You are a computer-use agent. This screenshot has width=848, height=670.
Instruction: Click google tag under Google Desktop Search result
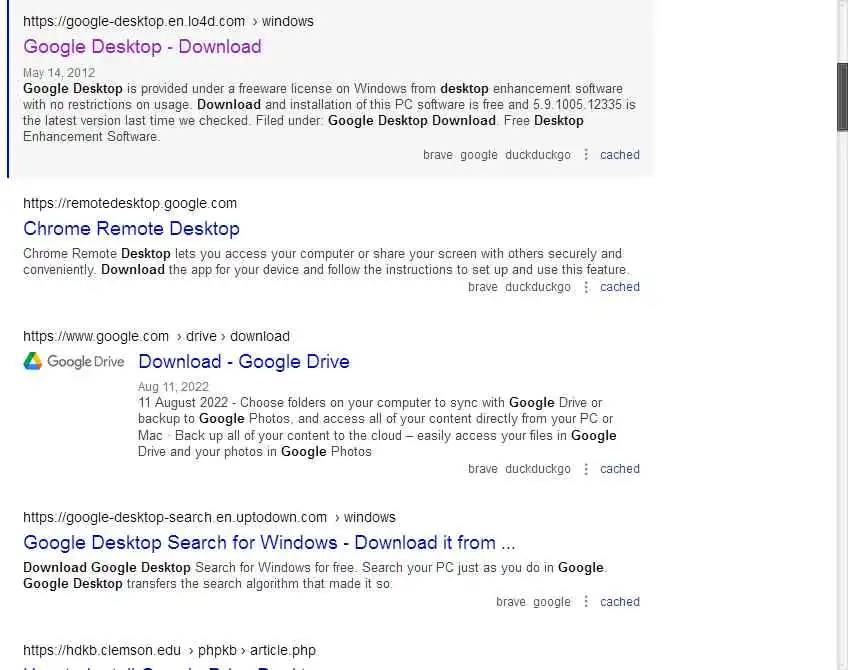[552, 602]
